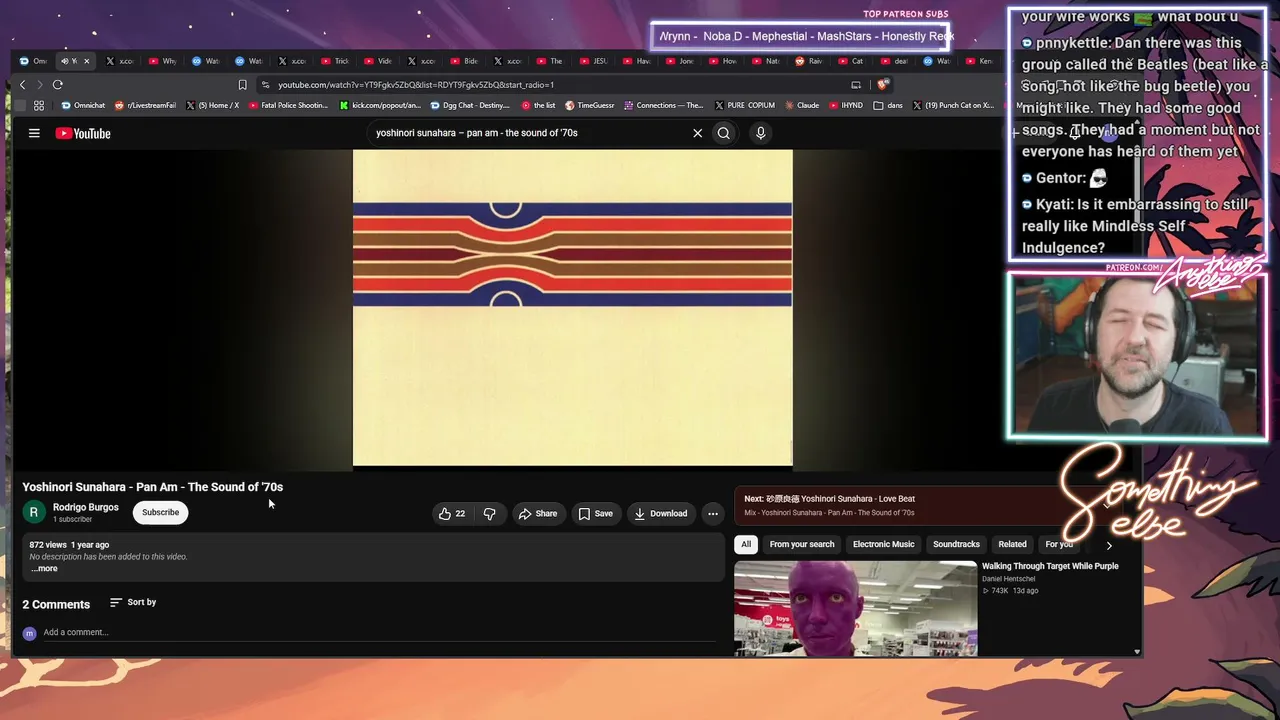Switch to the Bide browser tab
This screenshot has width=1280, height=720.
point(464,61)
